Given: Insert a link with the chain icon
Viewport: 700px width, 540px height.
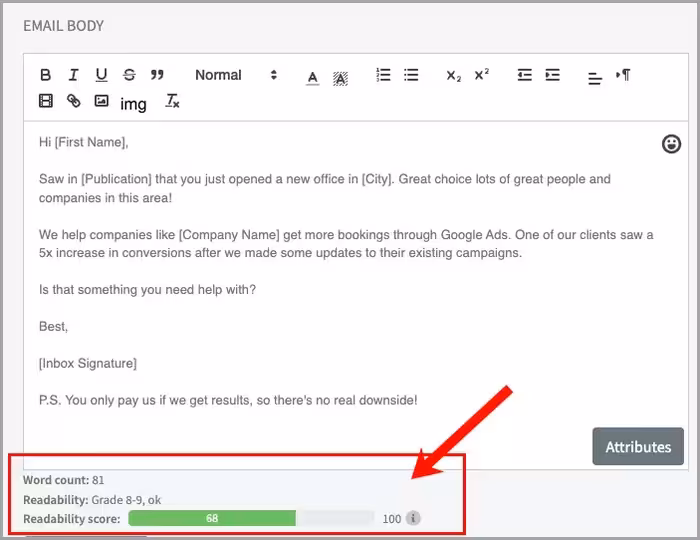Looking at the screenshot, I should point(73,101).
